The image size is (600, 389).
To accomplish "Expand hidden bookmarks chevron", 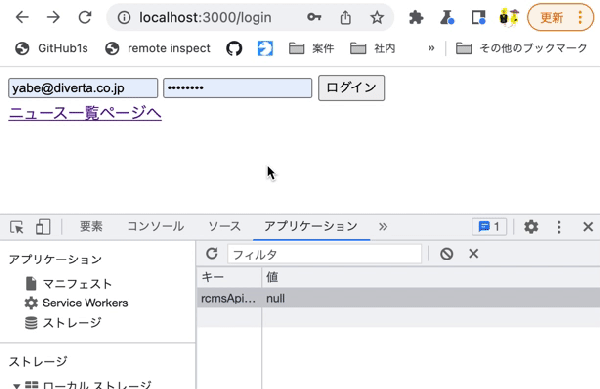I will (x=431, y=48).
